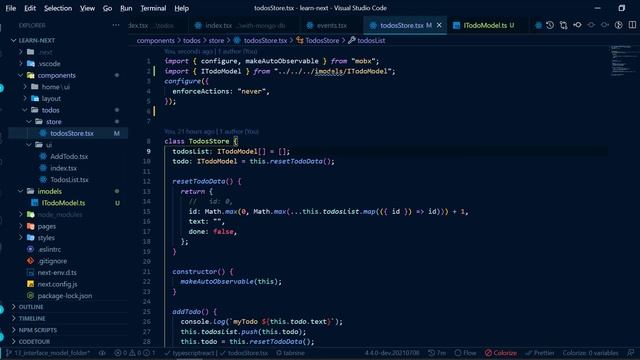The image size is (640, 360).
Task: Collapse the todos folder
Action: 50,110
